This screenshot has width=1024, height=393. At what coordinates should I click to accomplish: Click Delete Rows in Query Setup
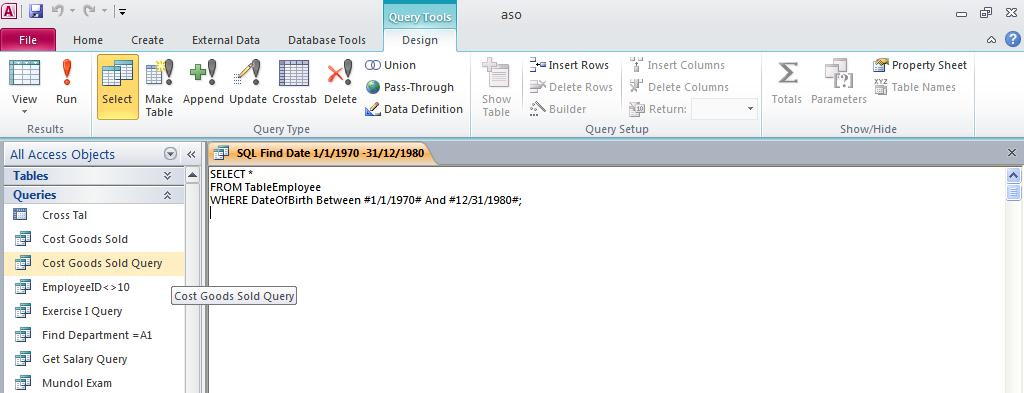571,87
